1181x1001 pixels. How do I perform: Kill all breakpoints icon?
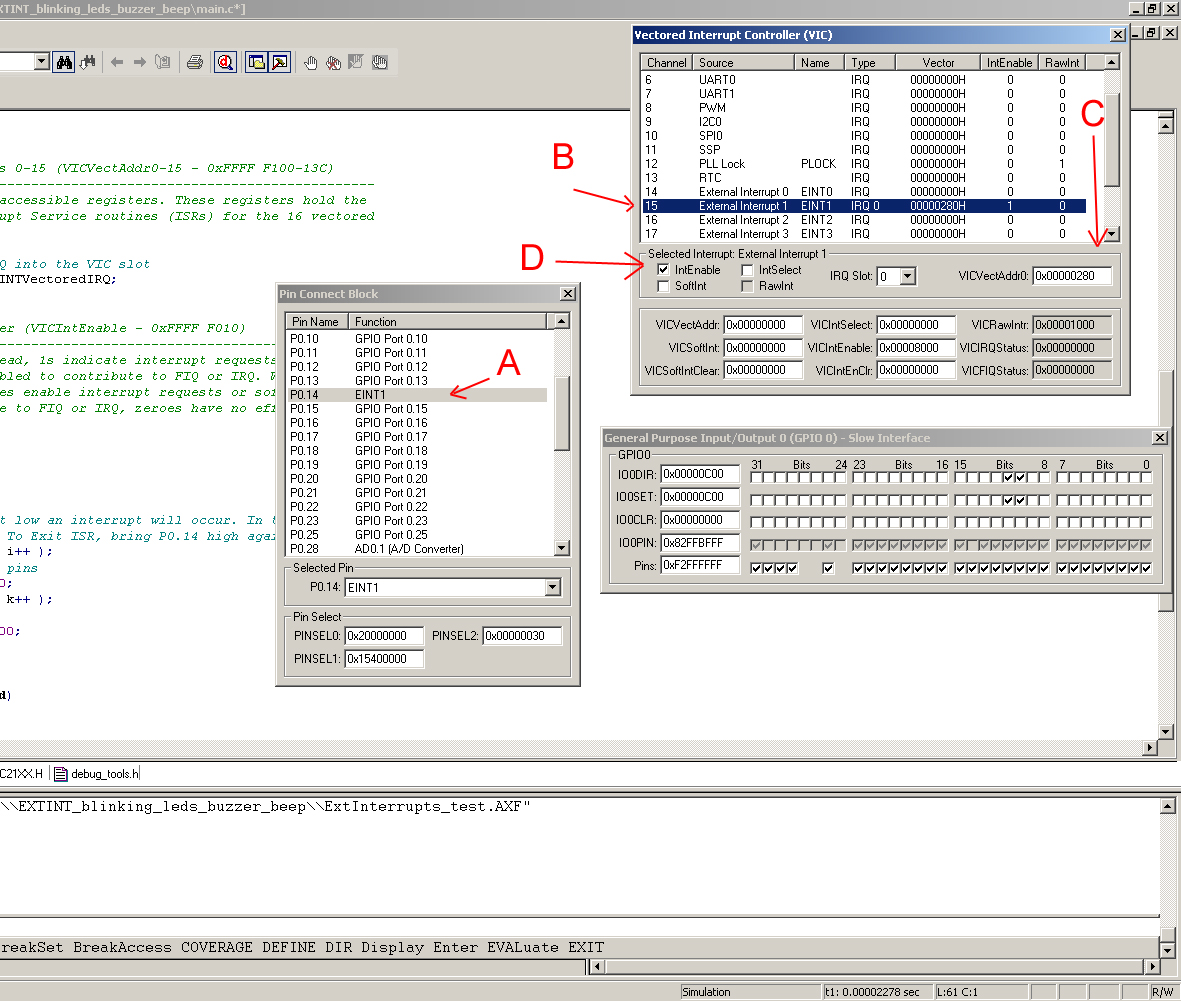[333, 63]
